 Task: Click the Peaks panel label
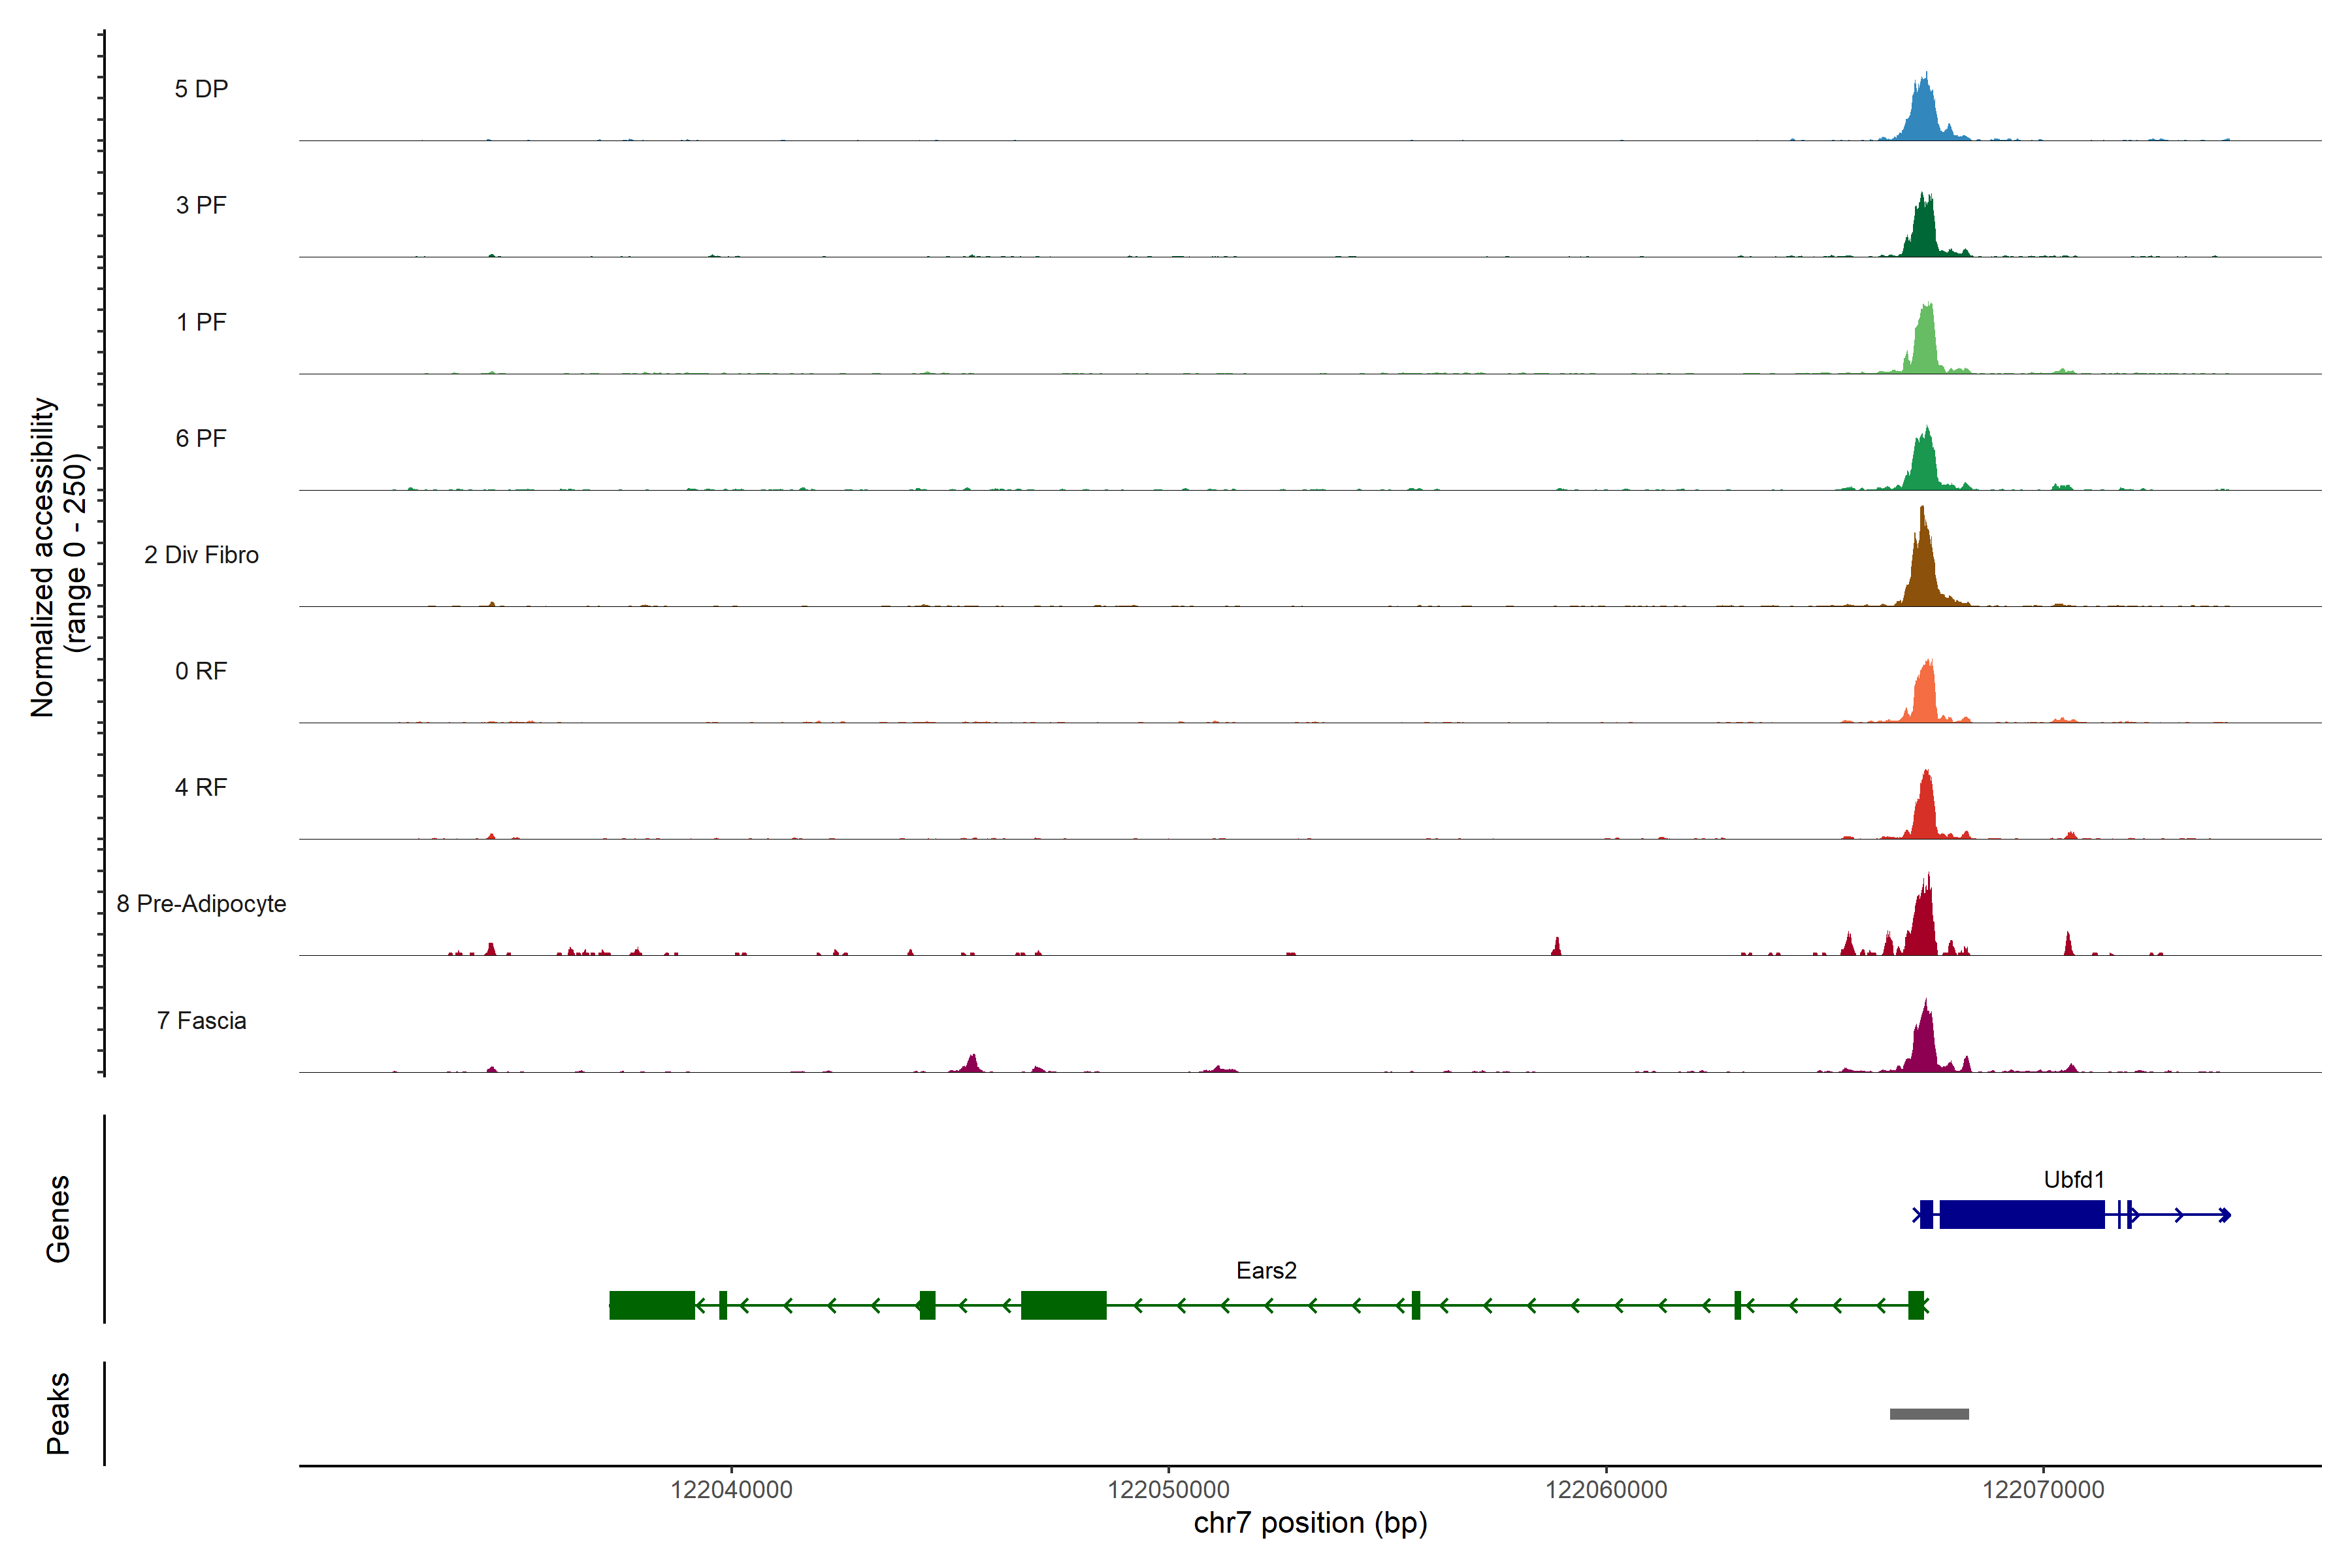(x=58, y=1413)
